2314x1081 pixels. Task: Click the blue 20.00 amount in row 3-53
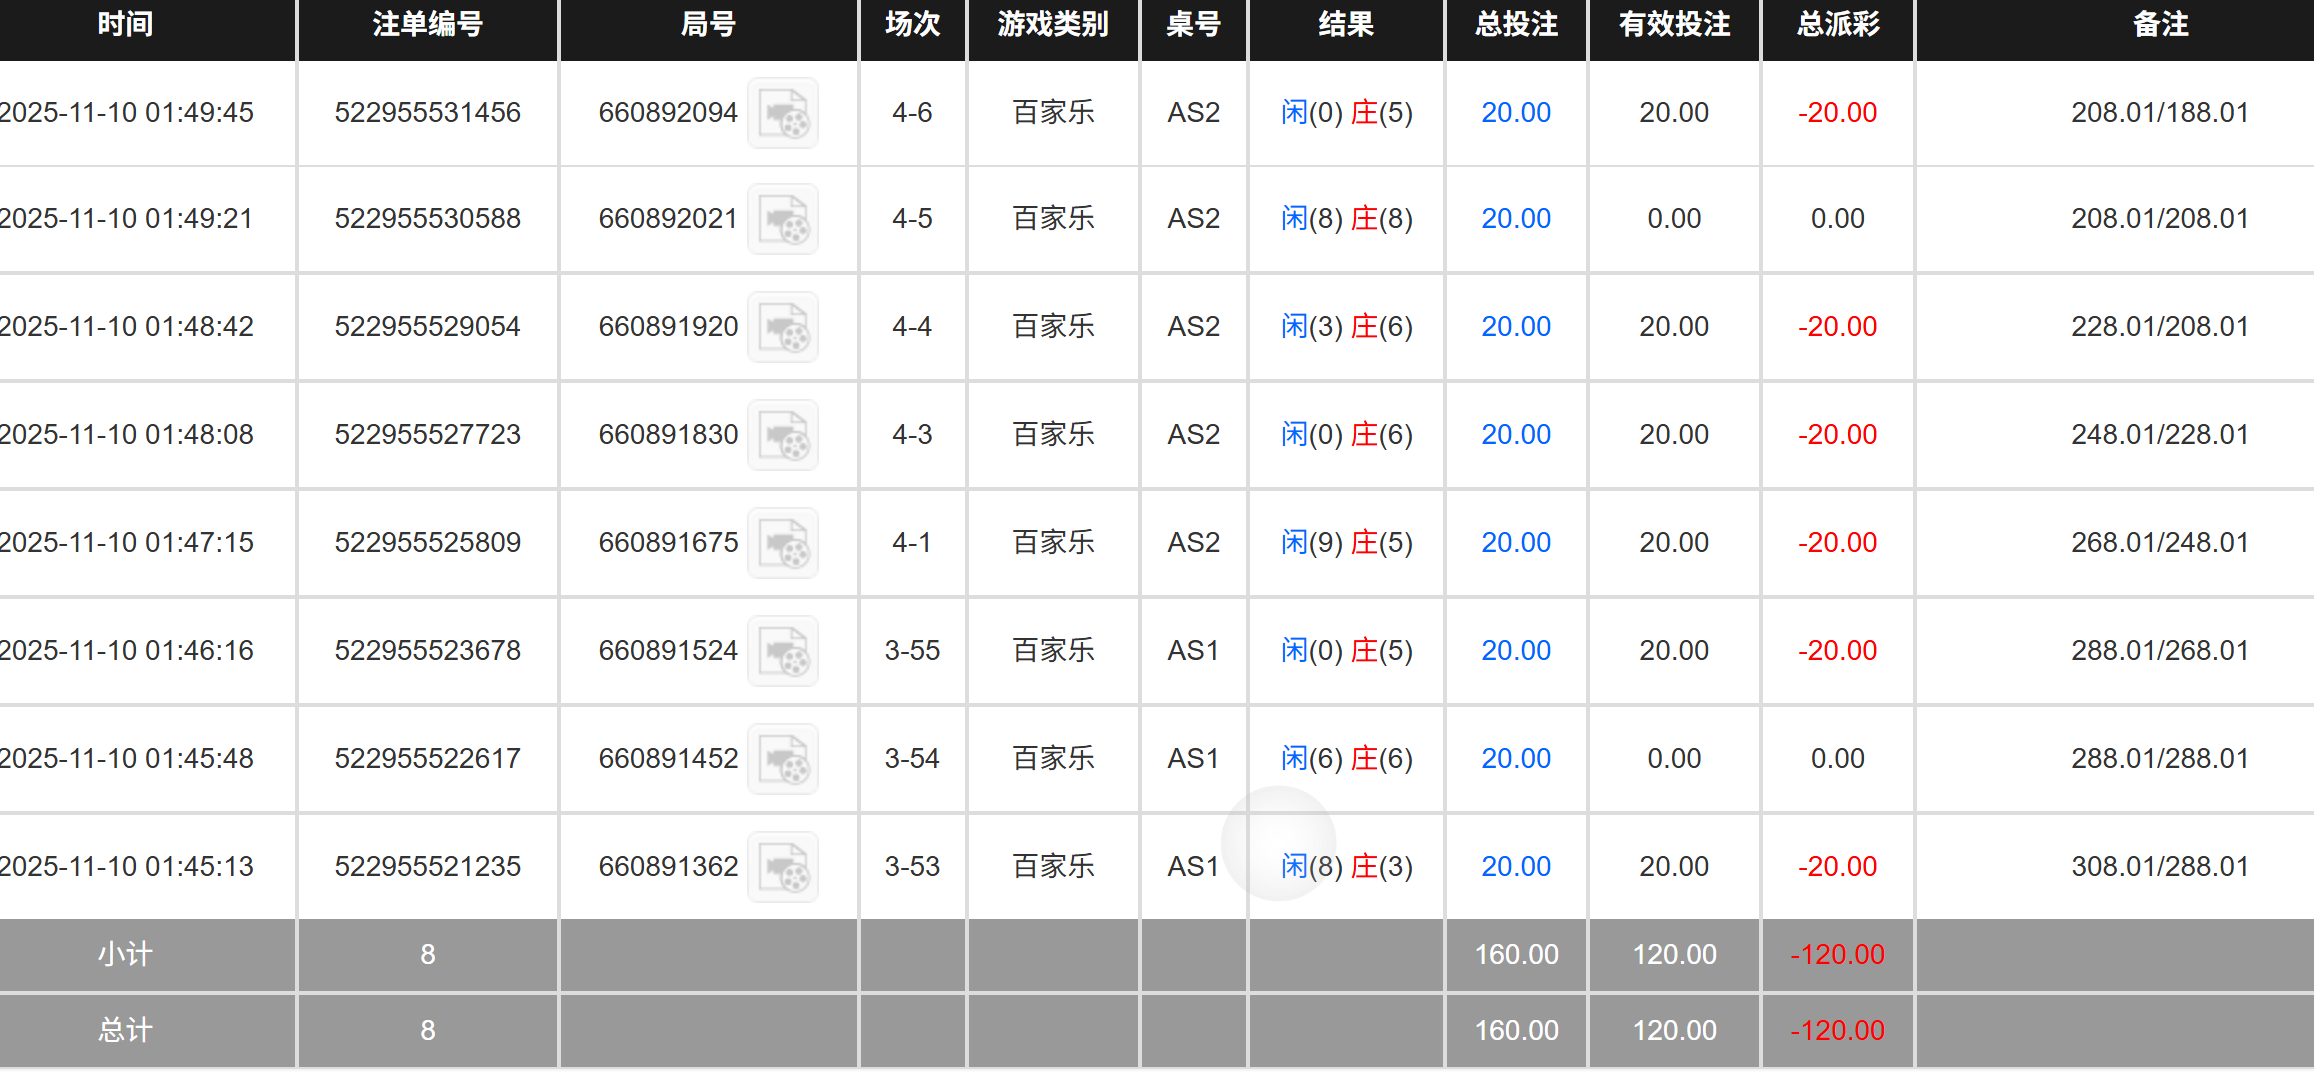pos(1515,866)
